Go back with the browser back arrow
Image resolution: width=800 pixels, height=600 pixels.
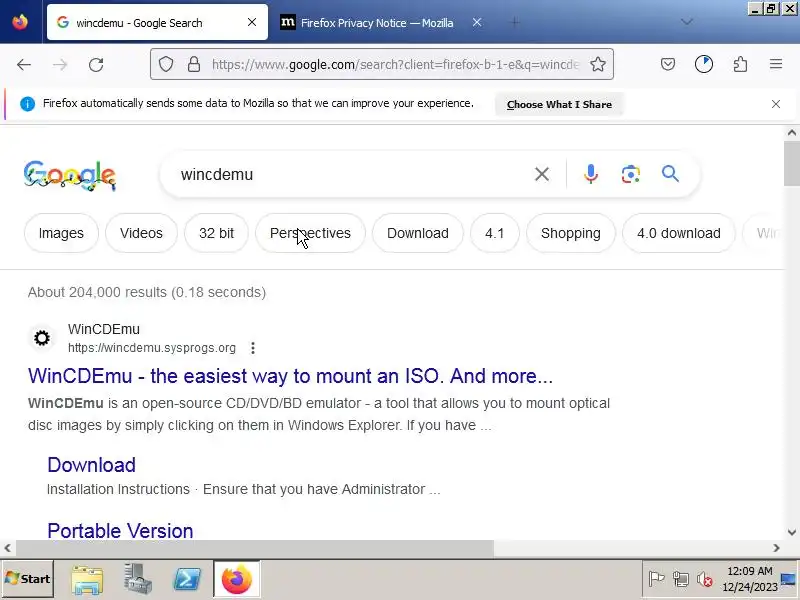[24, 65]
